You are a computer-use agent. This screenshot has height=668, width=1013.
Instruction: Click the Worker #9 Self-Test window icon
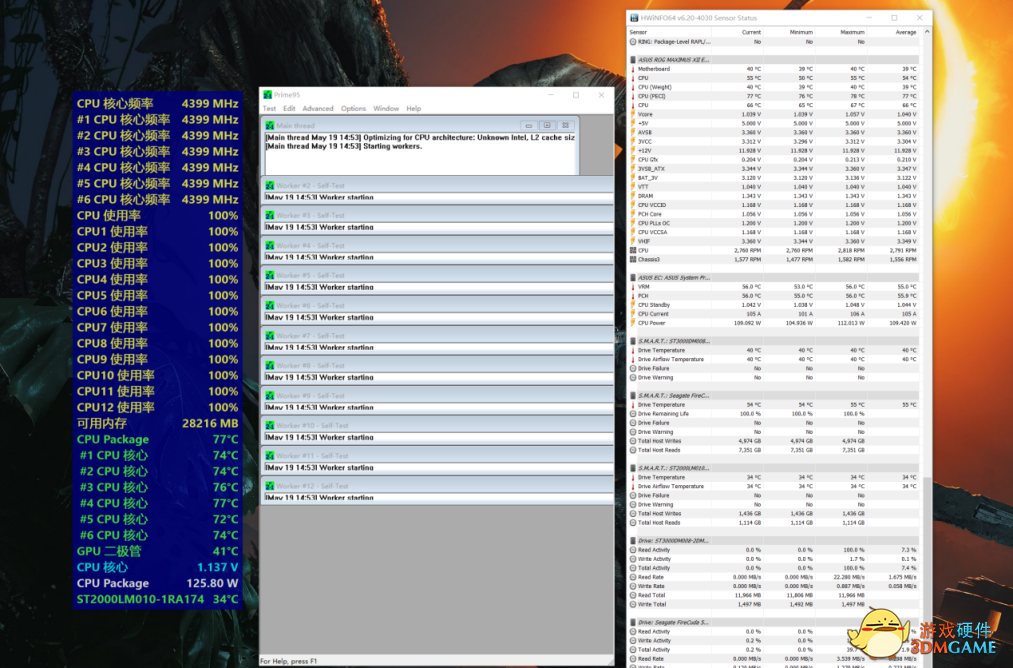coord(270,396)
